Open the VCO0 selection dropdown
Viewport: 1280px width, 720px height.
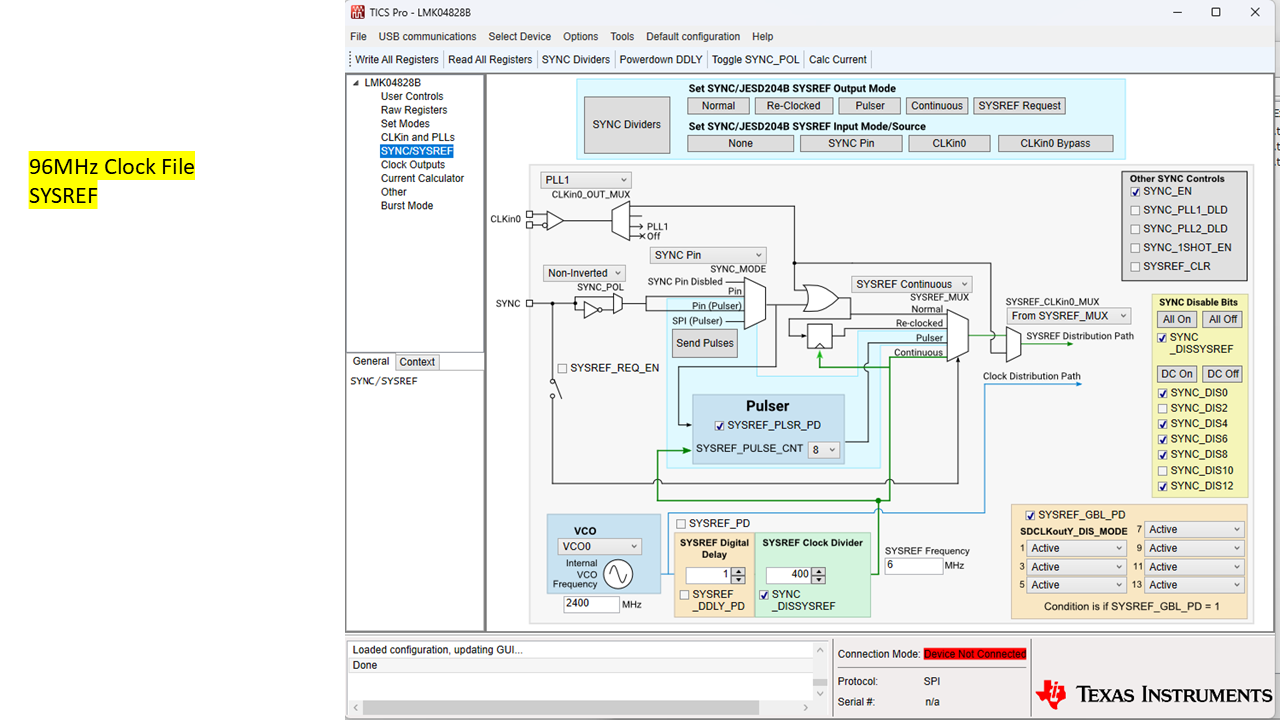599,547
